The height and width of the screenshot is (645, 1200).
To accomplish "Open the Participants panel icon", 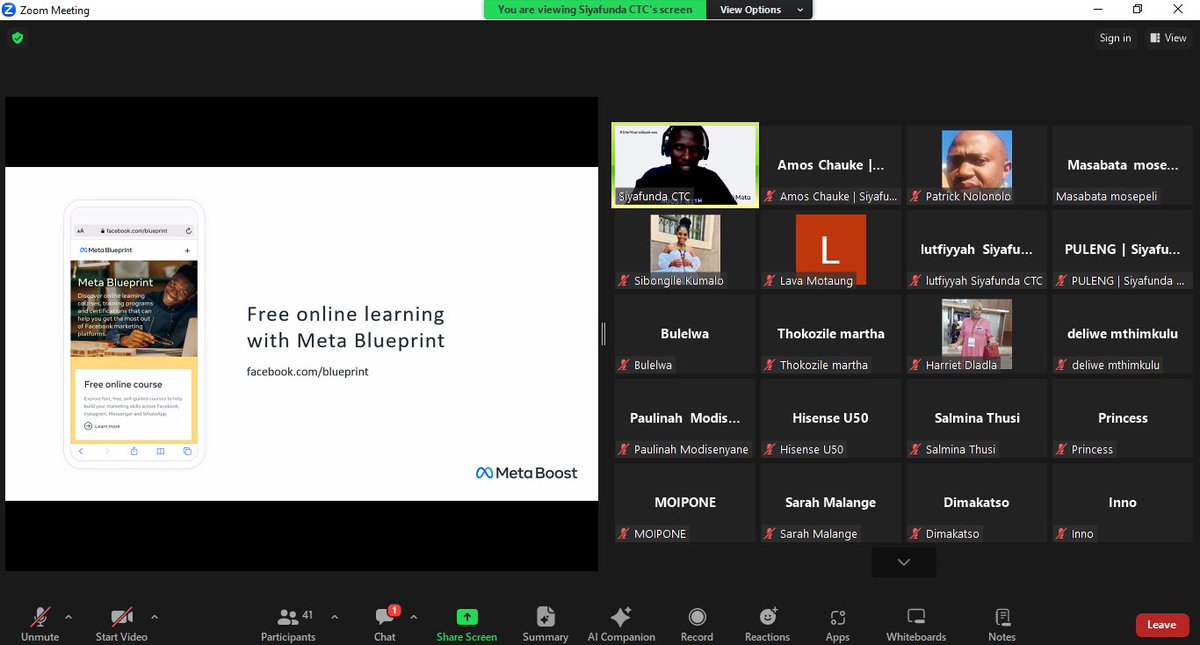I will pos(288,617).
